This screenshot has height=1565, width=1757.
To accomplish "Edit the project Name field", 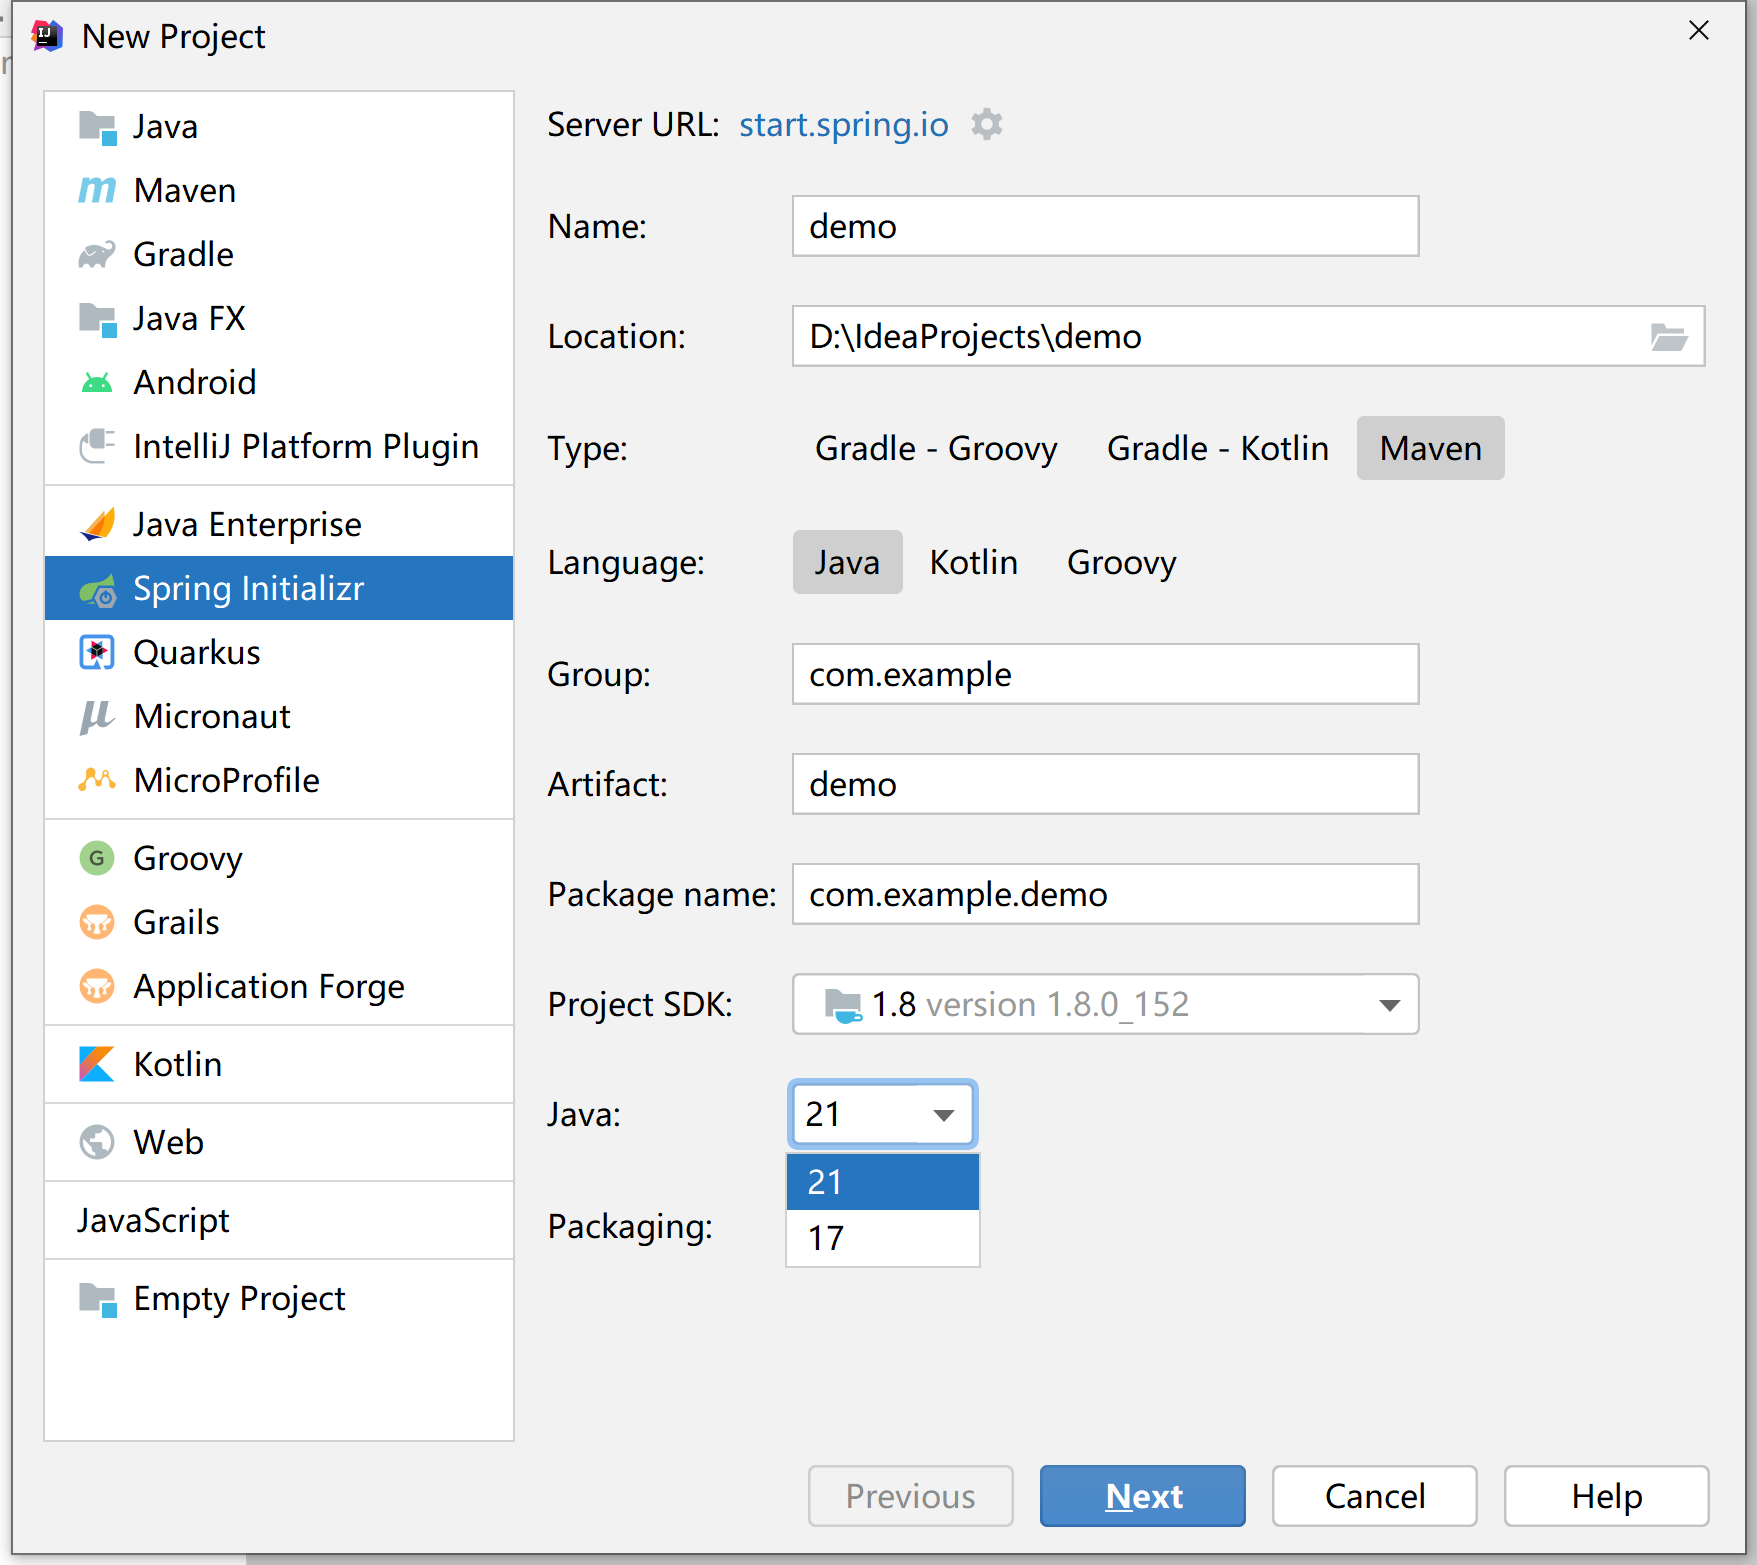I will point(1105,226).
